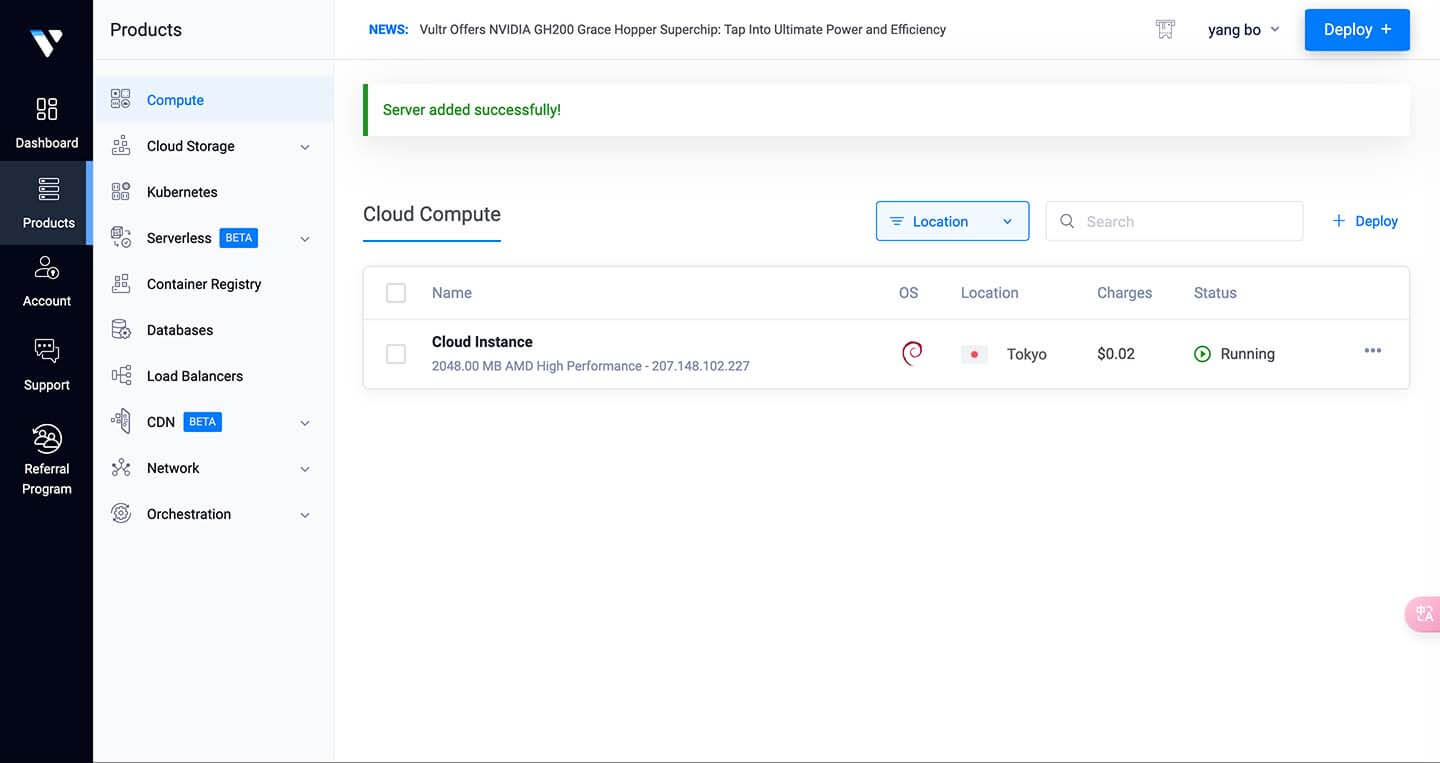Click the Location column header
This screenshot has height=763, width=1440.
coord(989,293)
